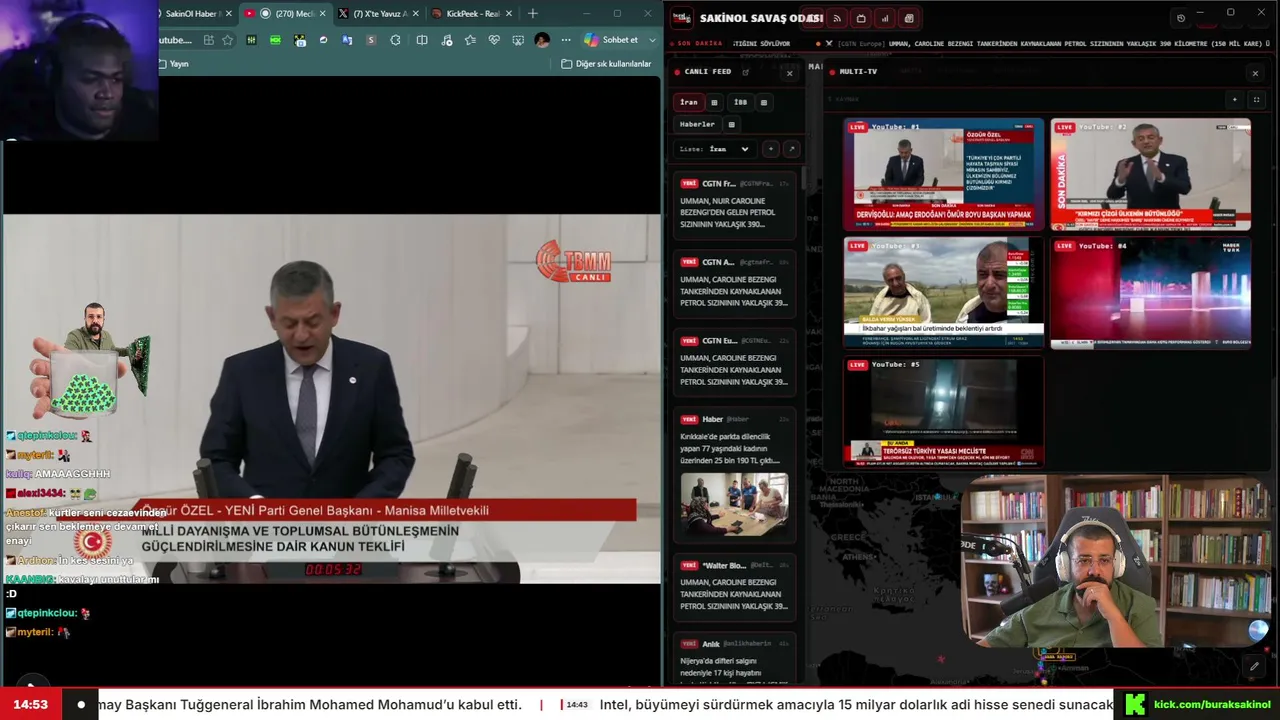The image size is (1280, 720).
Task: Toggle fullscreen for the Multi-TV panel
Action: (1257, 99)
